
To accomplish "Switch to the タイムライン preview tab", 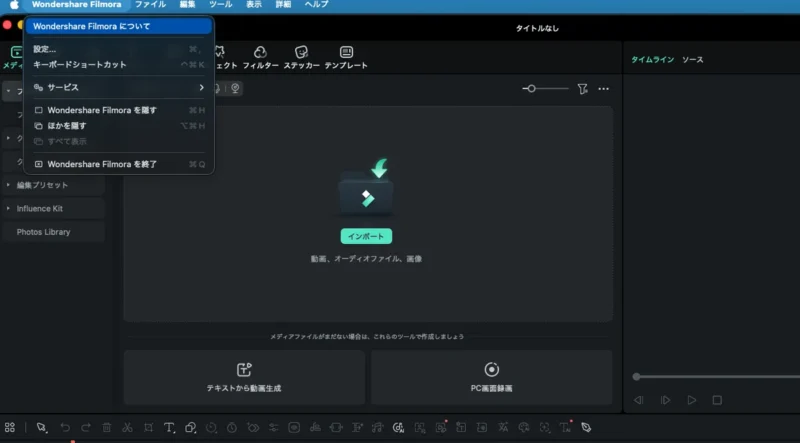I will [x=653, y=60].
